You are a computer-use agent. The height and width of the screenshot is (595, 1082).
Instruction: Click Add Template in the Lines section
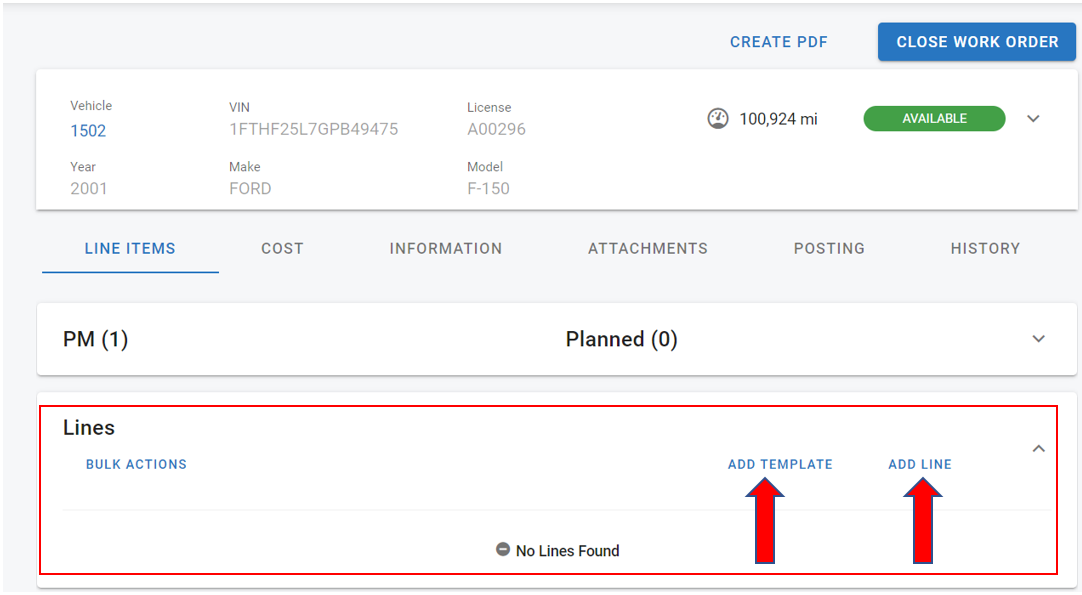point(780,464)
